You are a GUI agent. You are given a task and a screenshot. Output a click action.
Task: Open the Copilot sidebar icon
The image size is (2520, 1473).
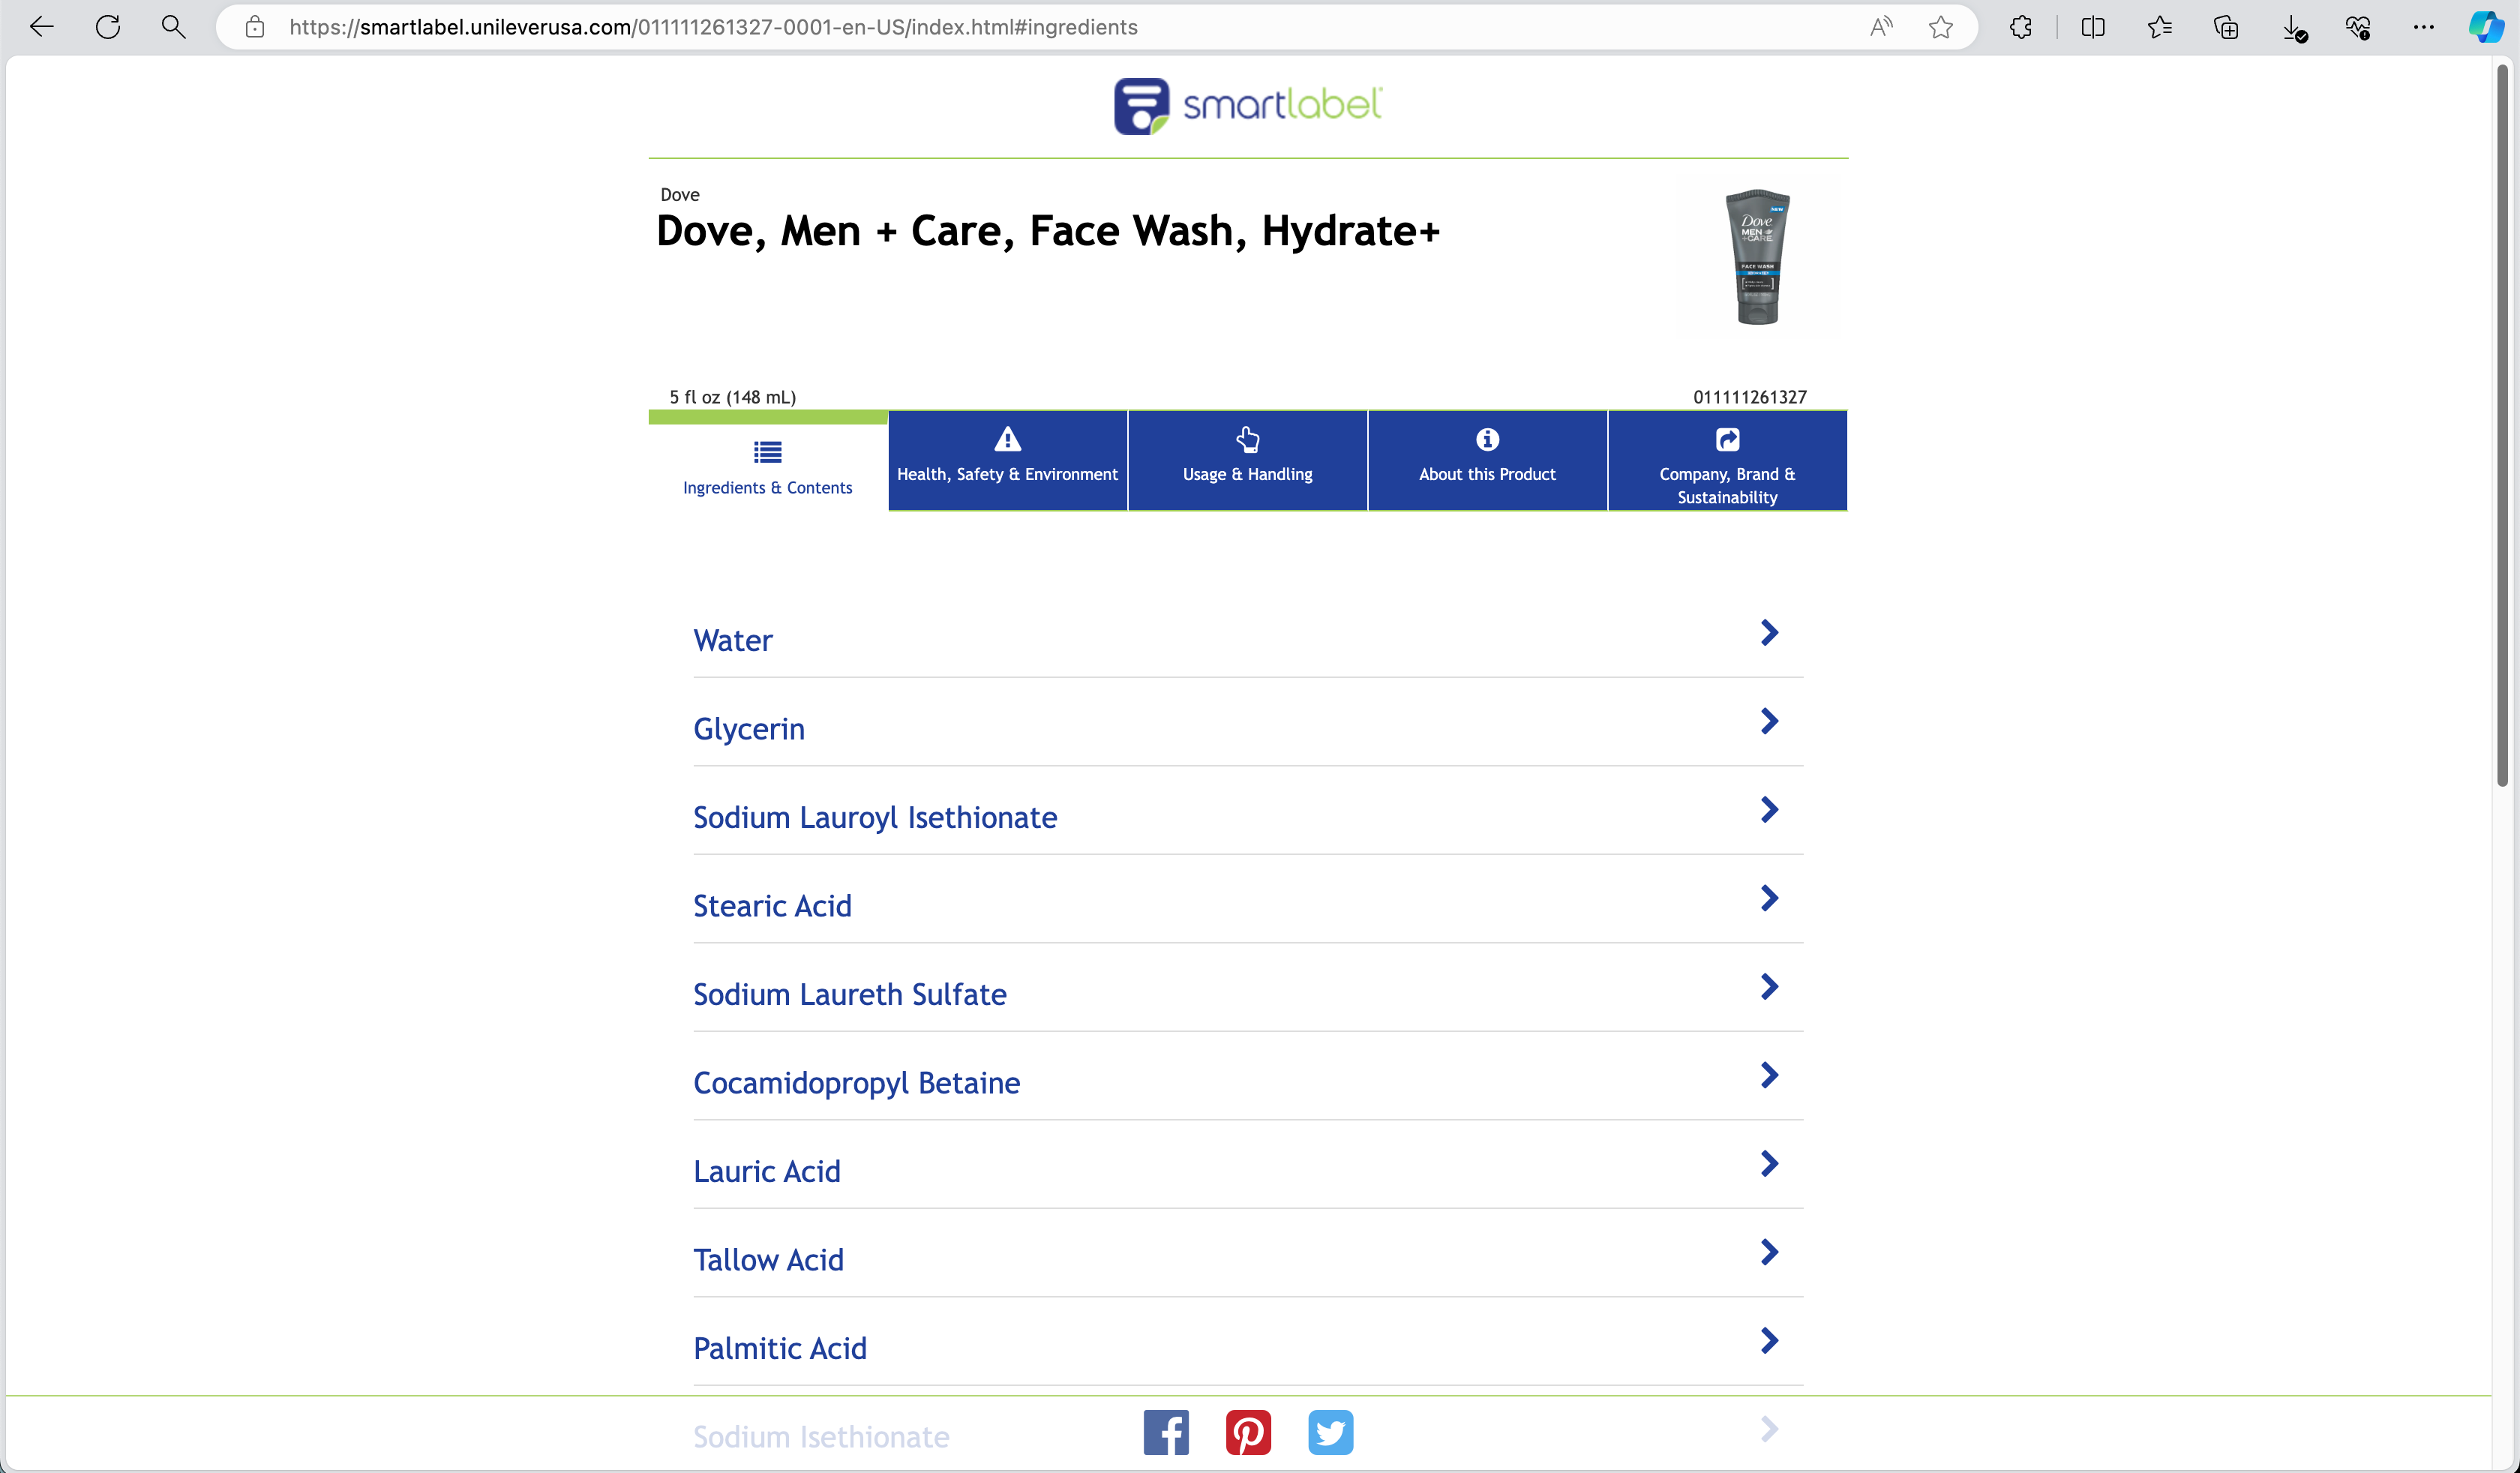pyautogui.click(x=2485, y=27)
